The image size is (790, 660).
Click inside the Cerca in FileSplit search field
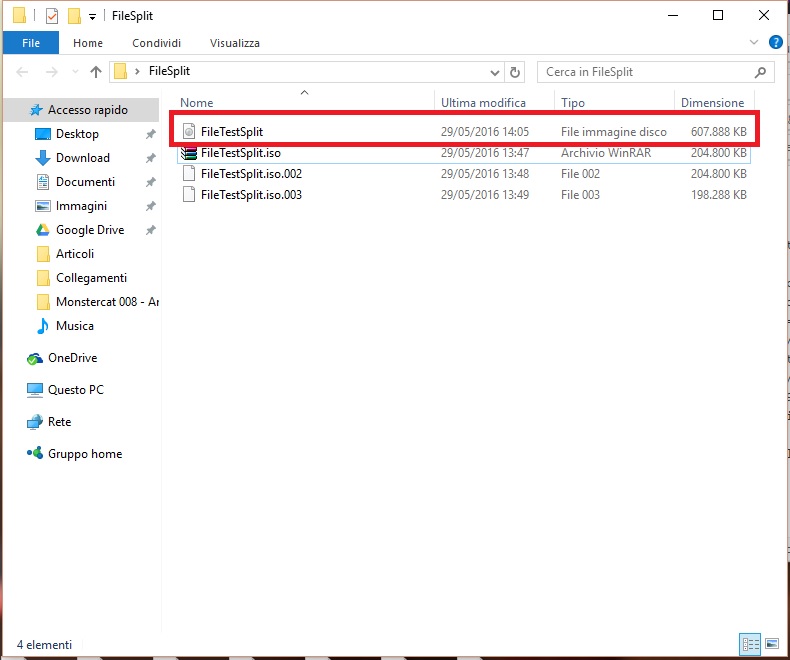tap(645, 72)
